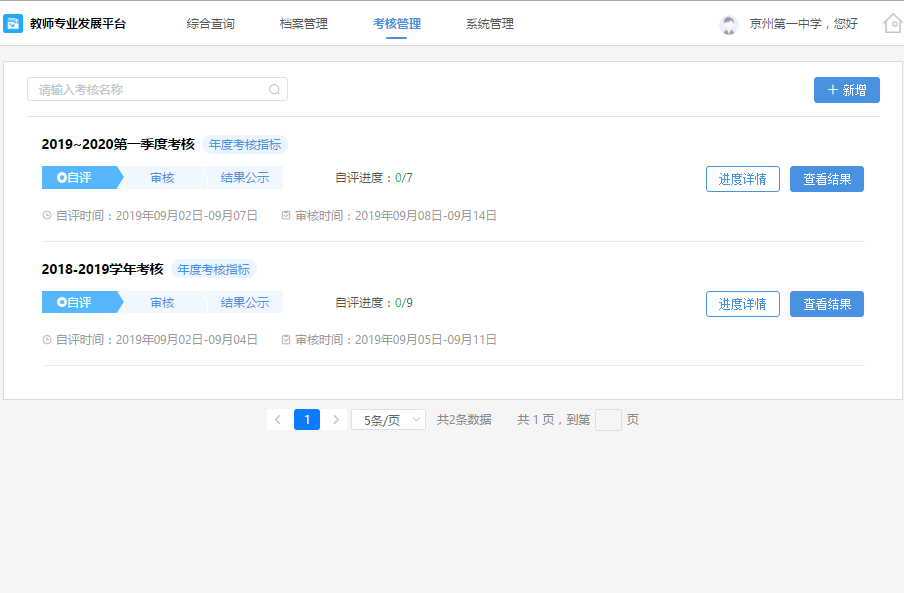The width and height of the screenshot is (904, 593).
Task: Click the calendar icon beside second 审核时间
Action: click(x=285, y=339)
